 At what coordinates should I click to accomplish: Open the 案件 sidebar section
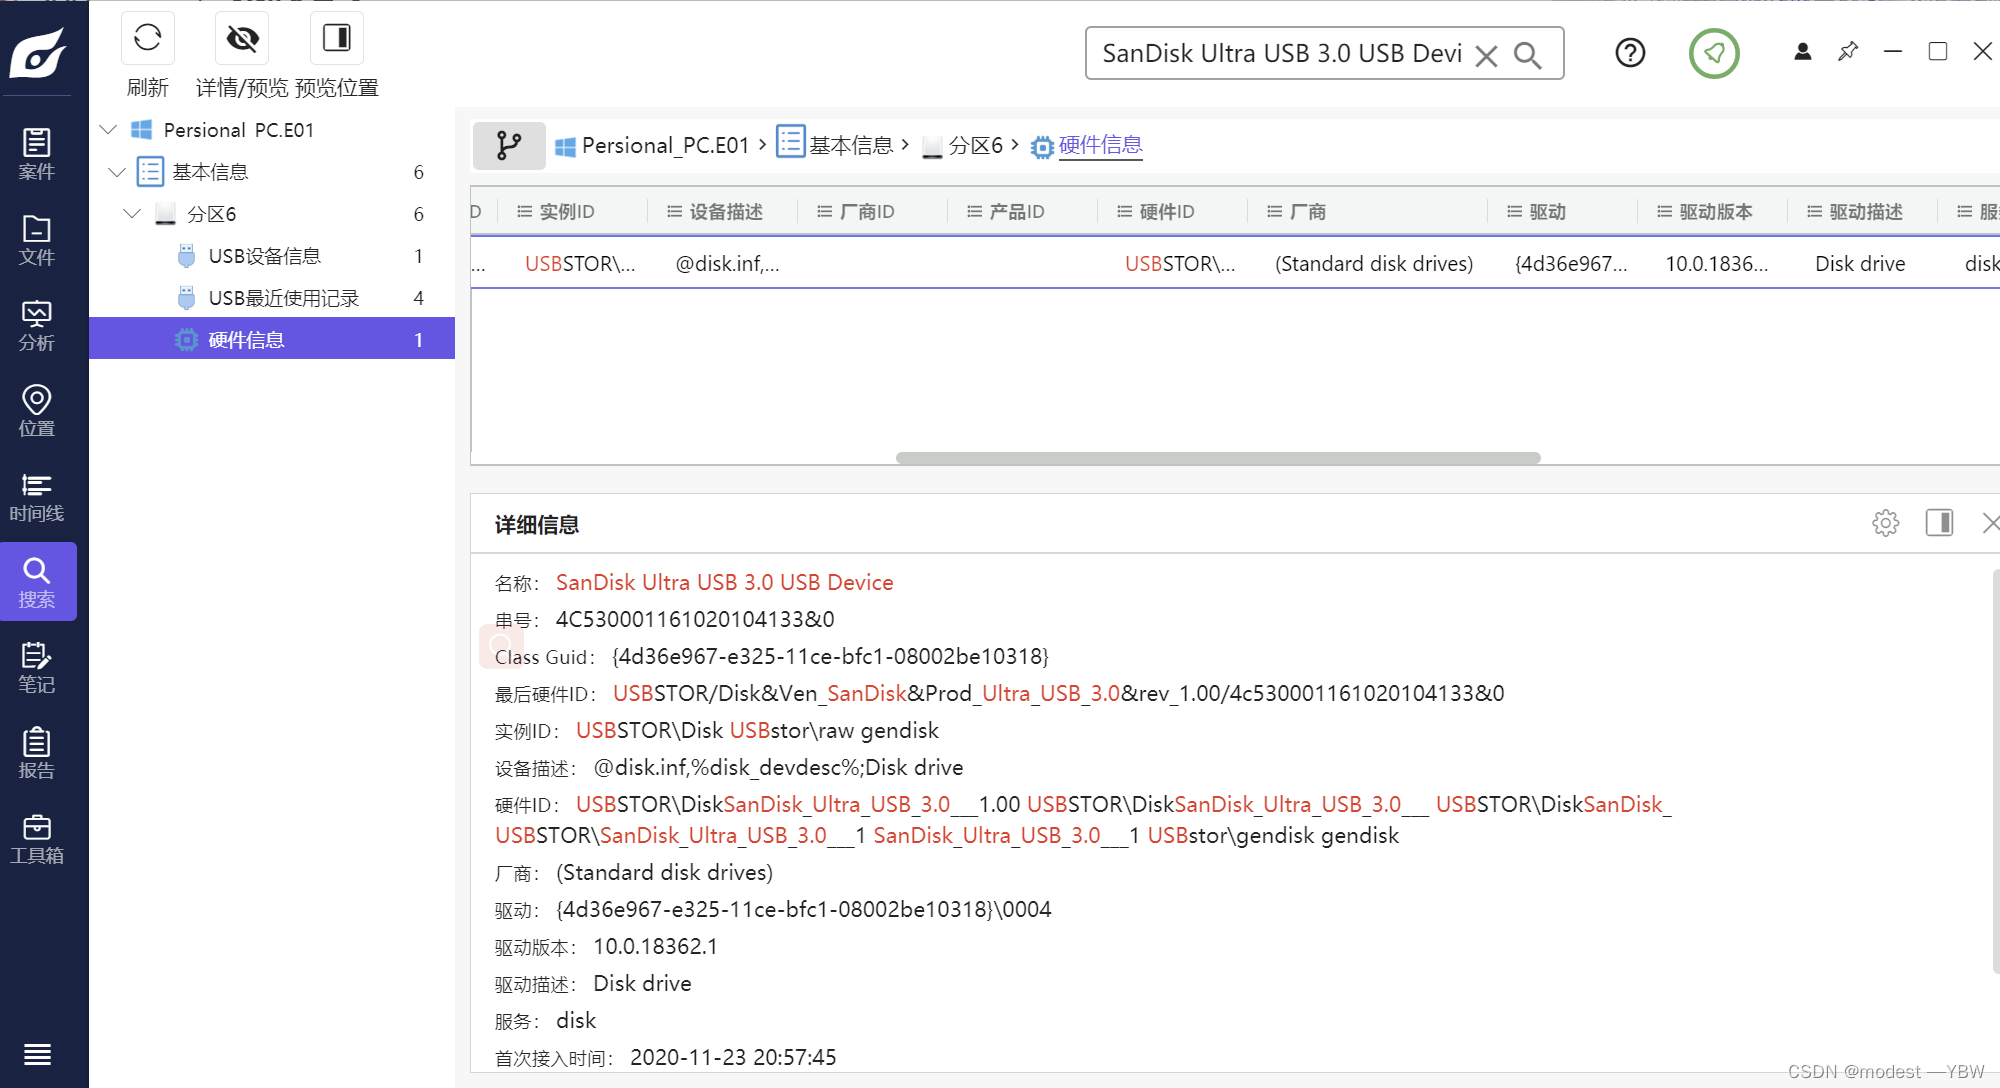(x=37, y=154)
